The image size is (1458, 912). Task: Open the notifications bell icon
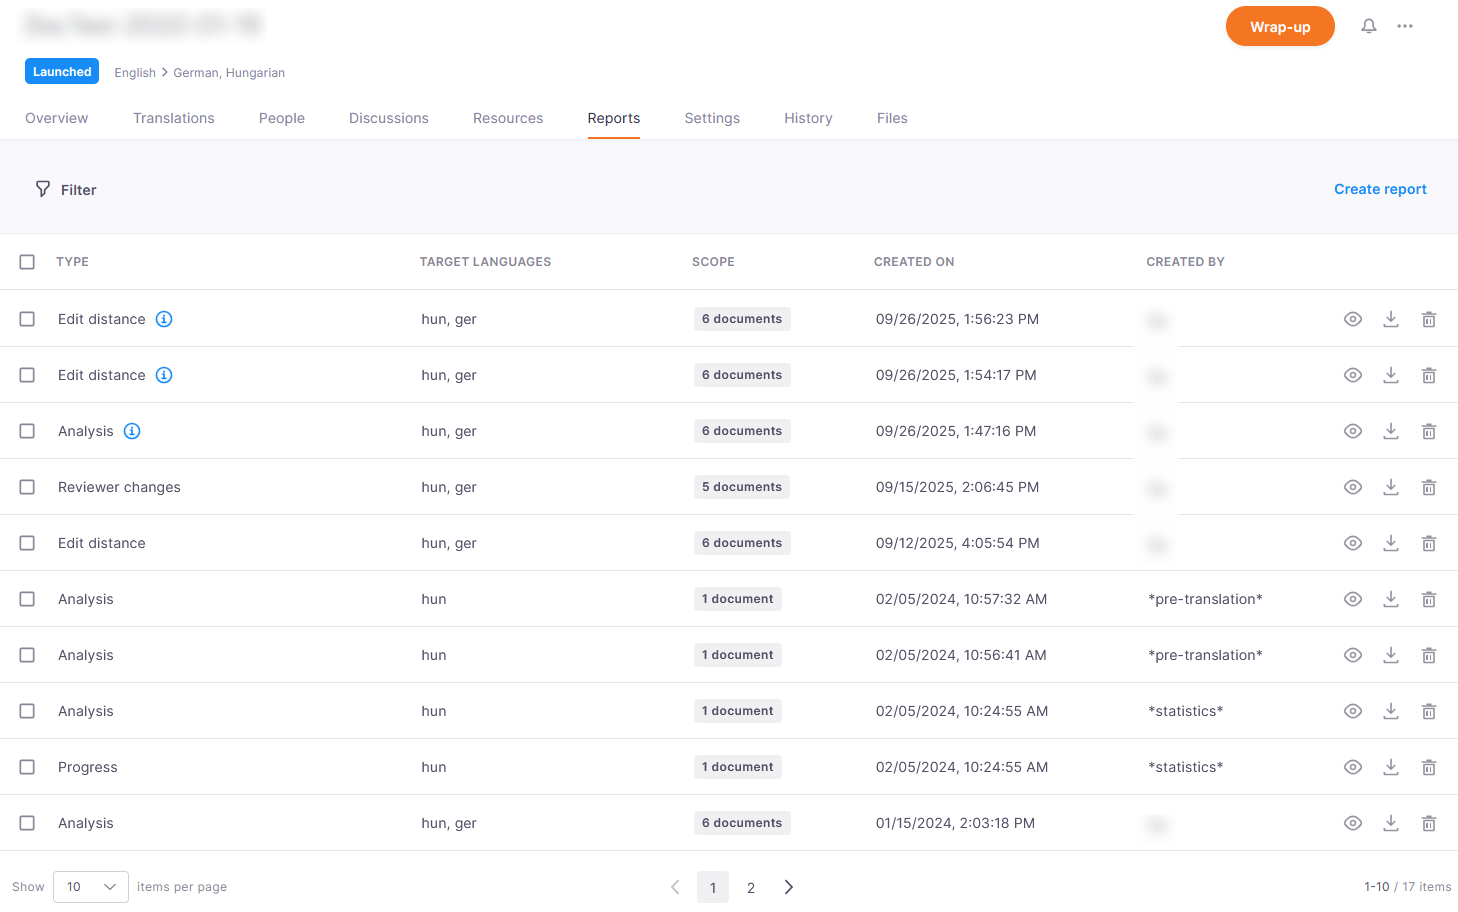pos(1369,26)
